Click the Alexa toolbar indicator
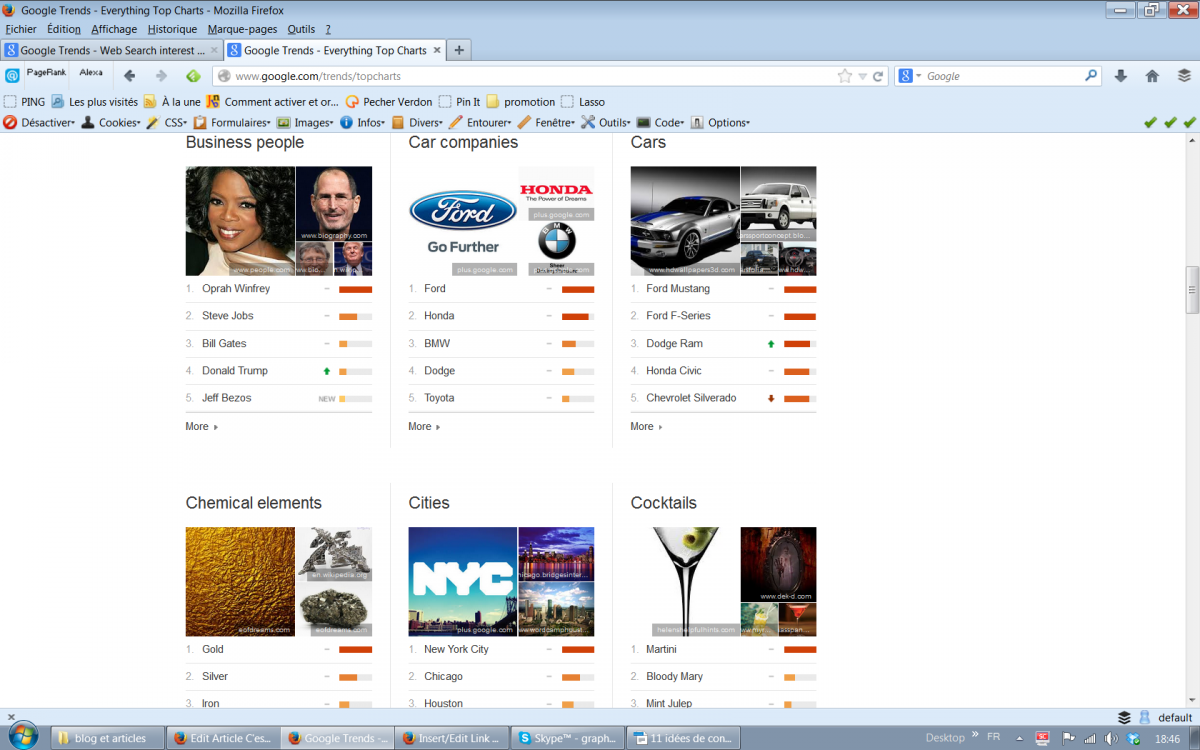Screen dimensions: 1200x750 [x=91, y=72]
